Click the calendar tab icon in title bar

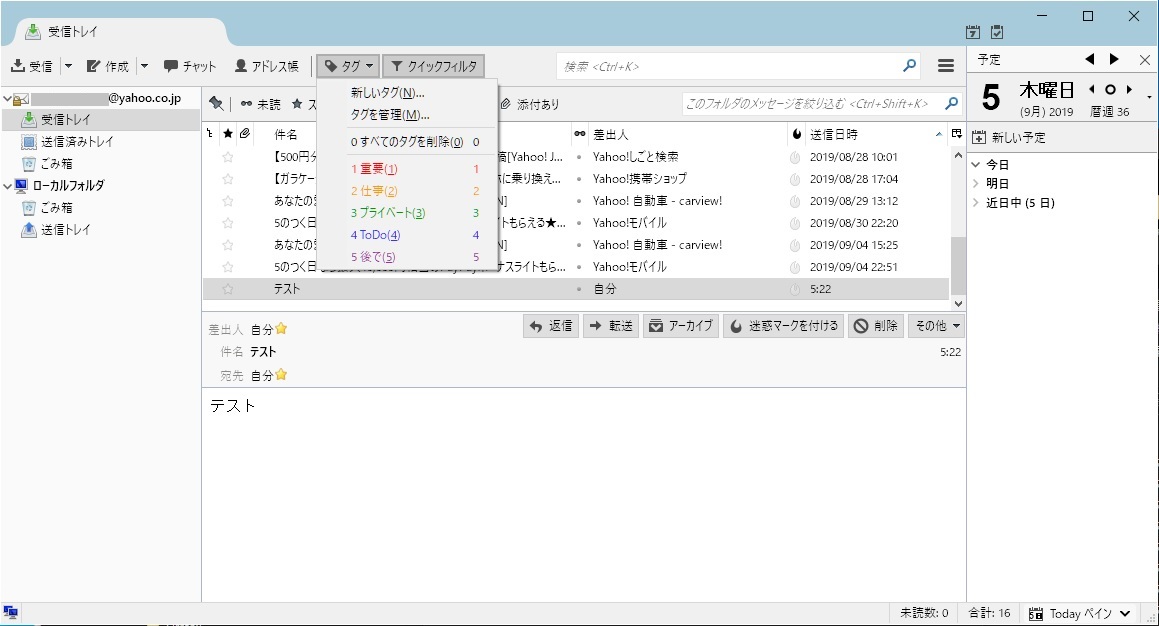(x=973, y=32)
